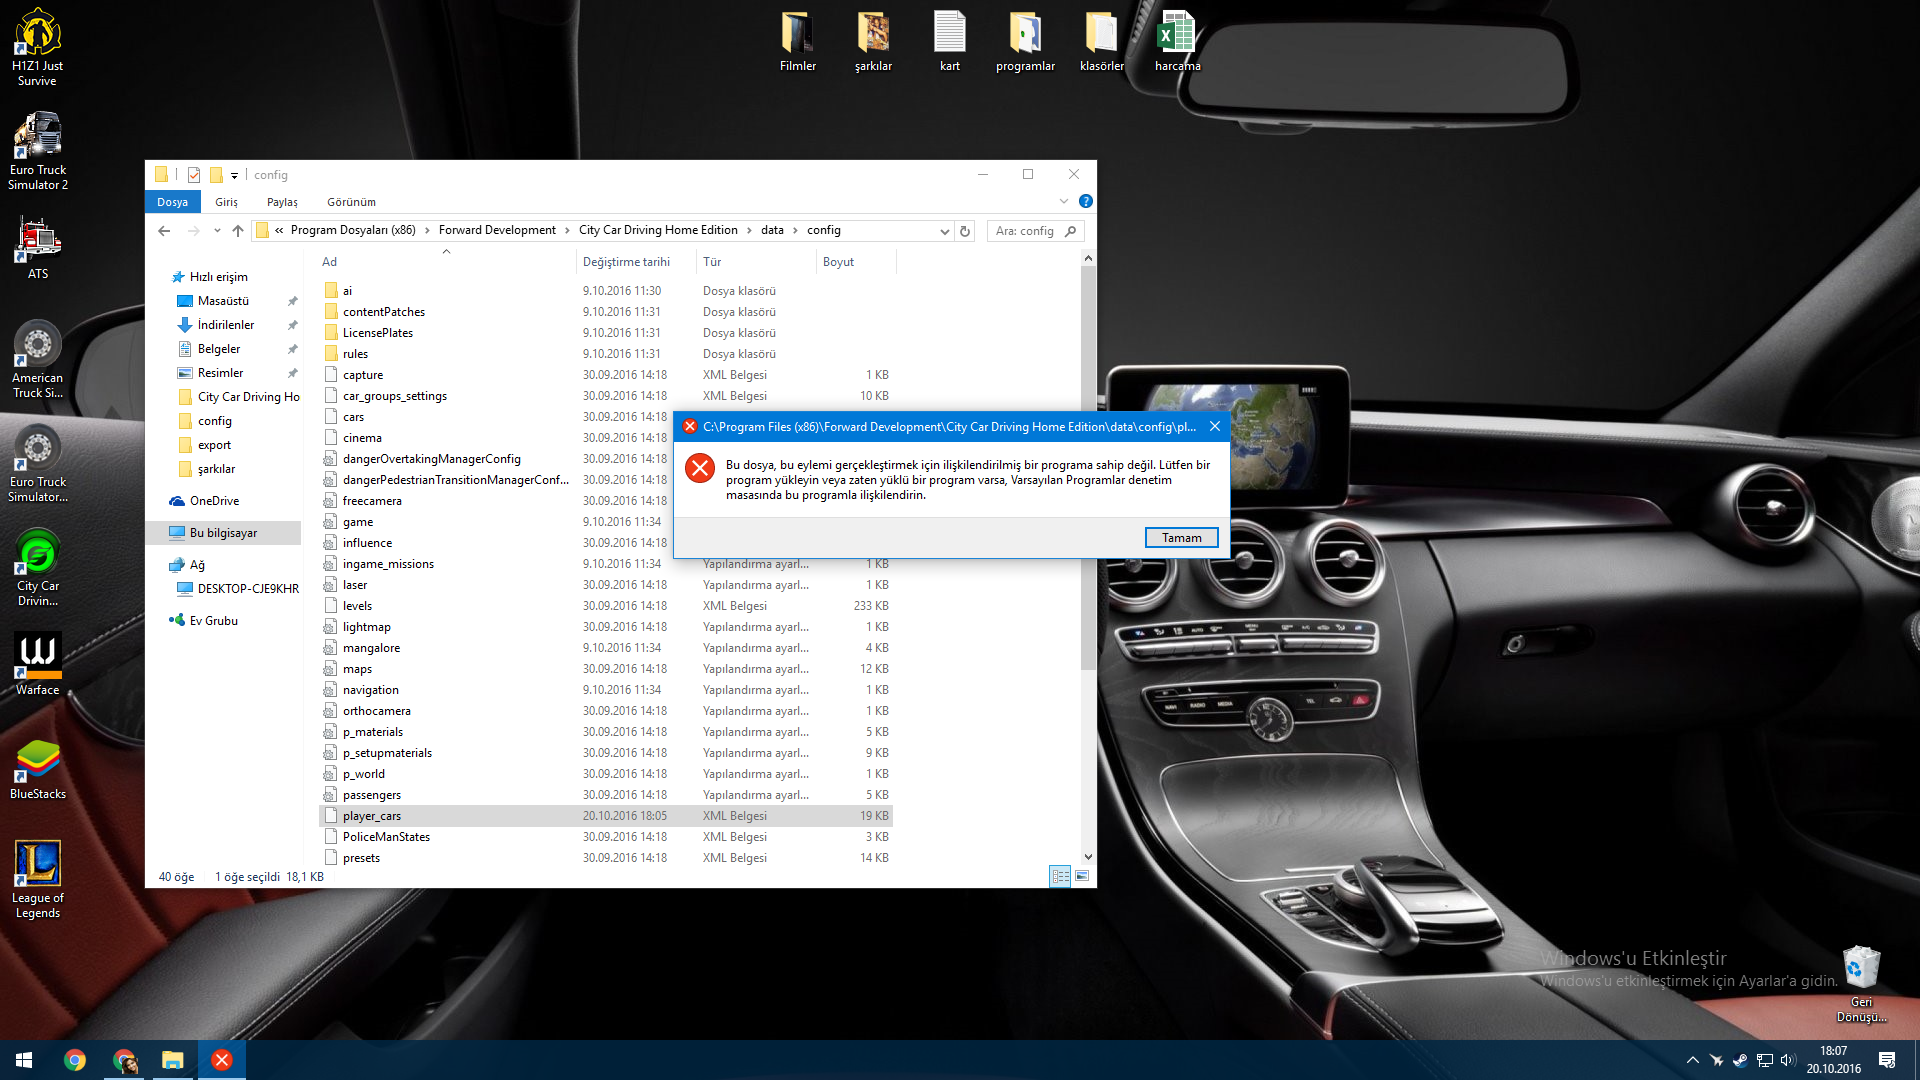Open the Dosya ribbon tab
The width and height of the screenshot is (1920, 1080).
click(172, 202)
